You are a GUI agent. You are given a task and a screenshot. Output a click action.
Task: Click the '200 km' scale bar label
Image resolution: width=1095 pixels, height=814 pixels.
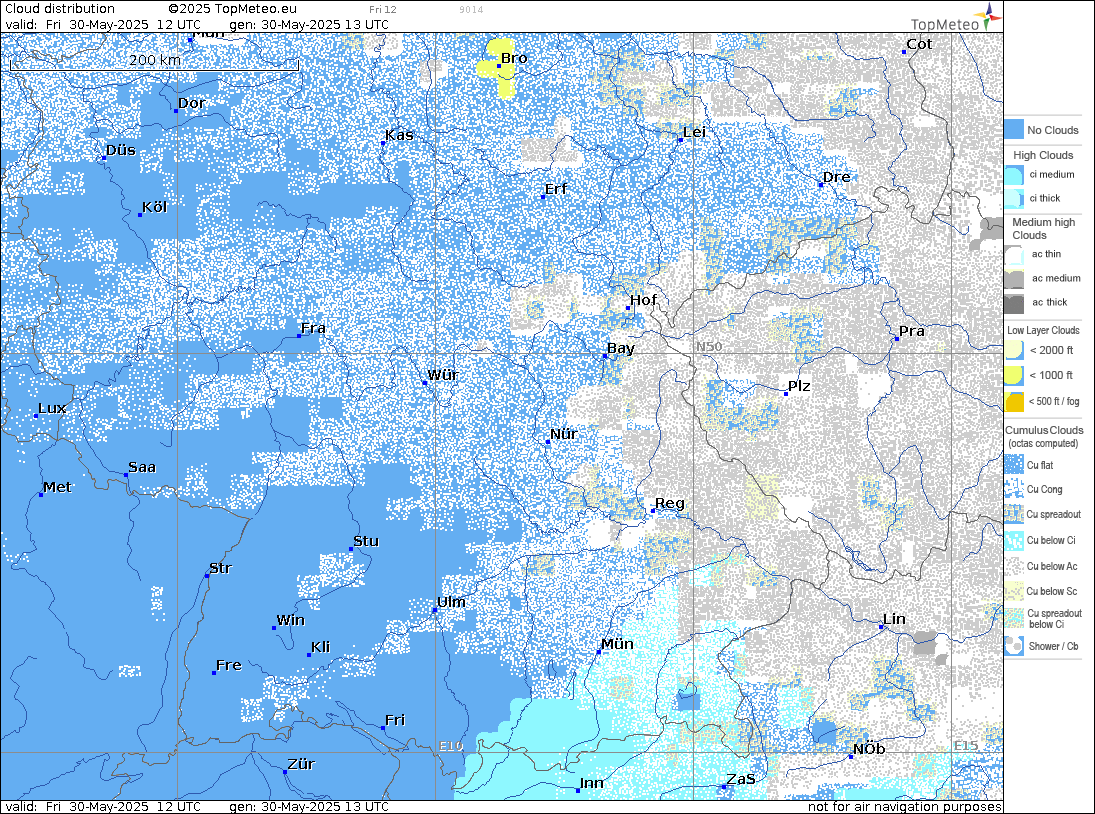pos(154,60)
